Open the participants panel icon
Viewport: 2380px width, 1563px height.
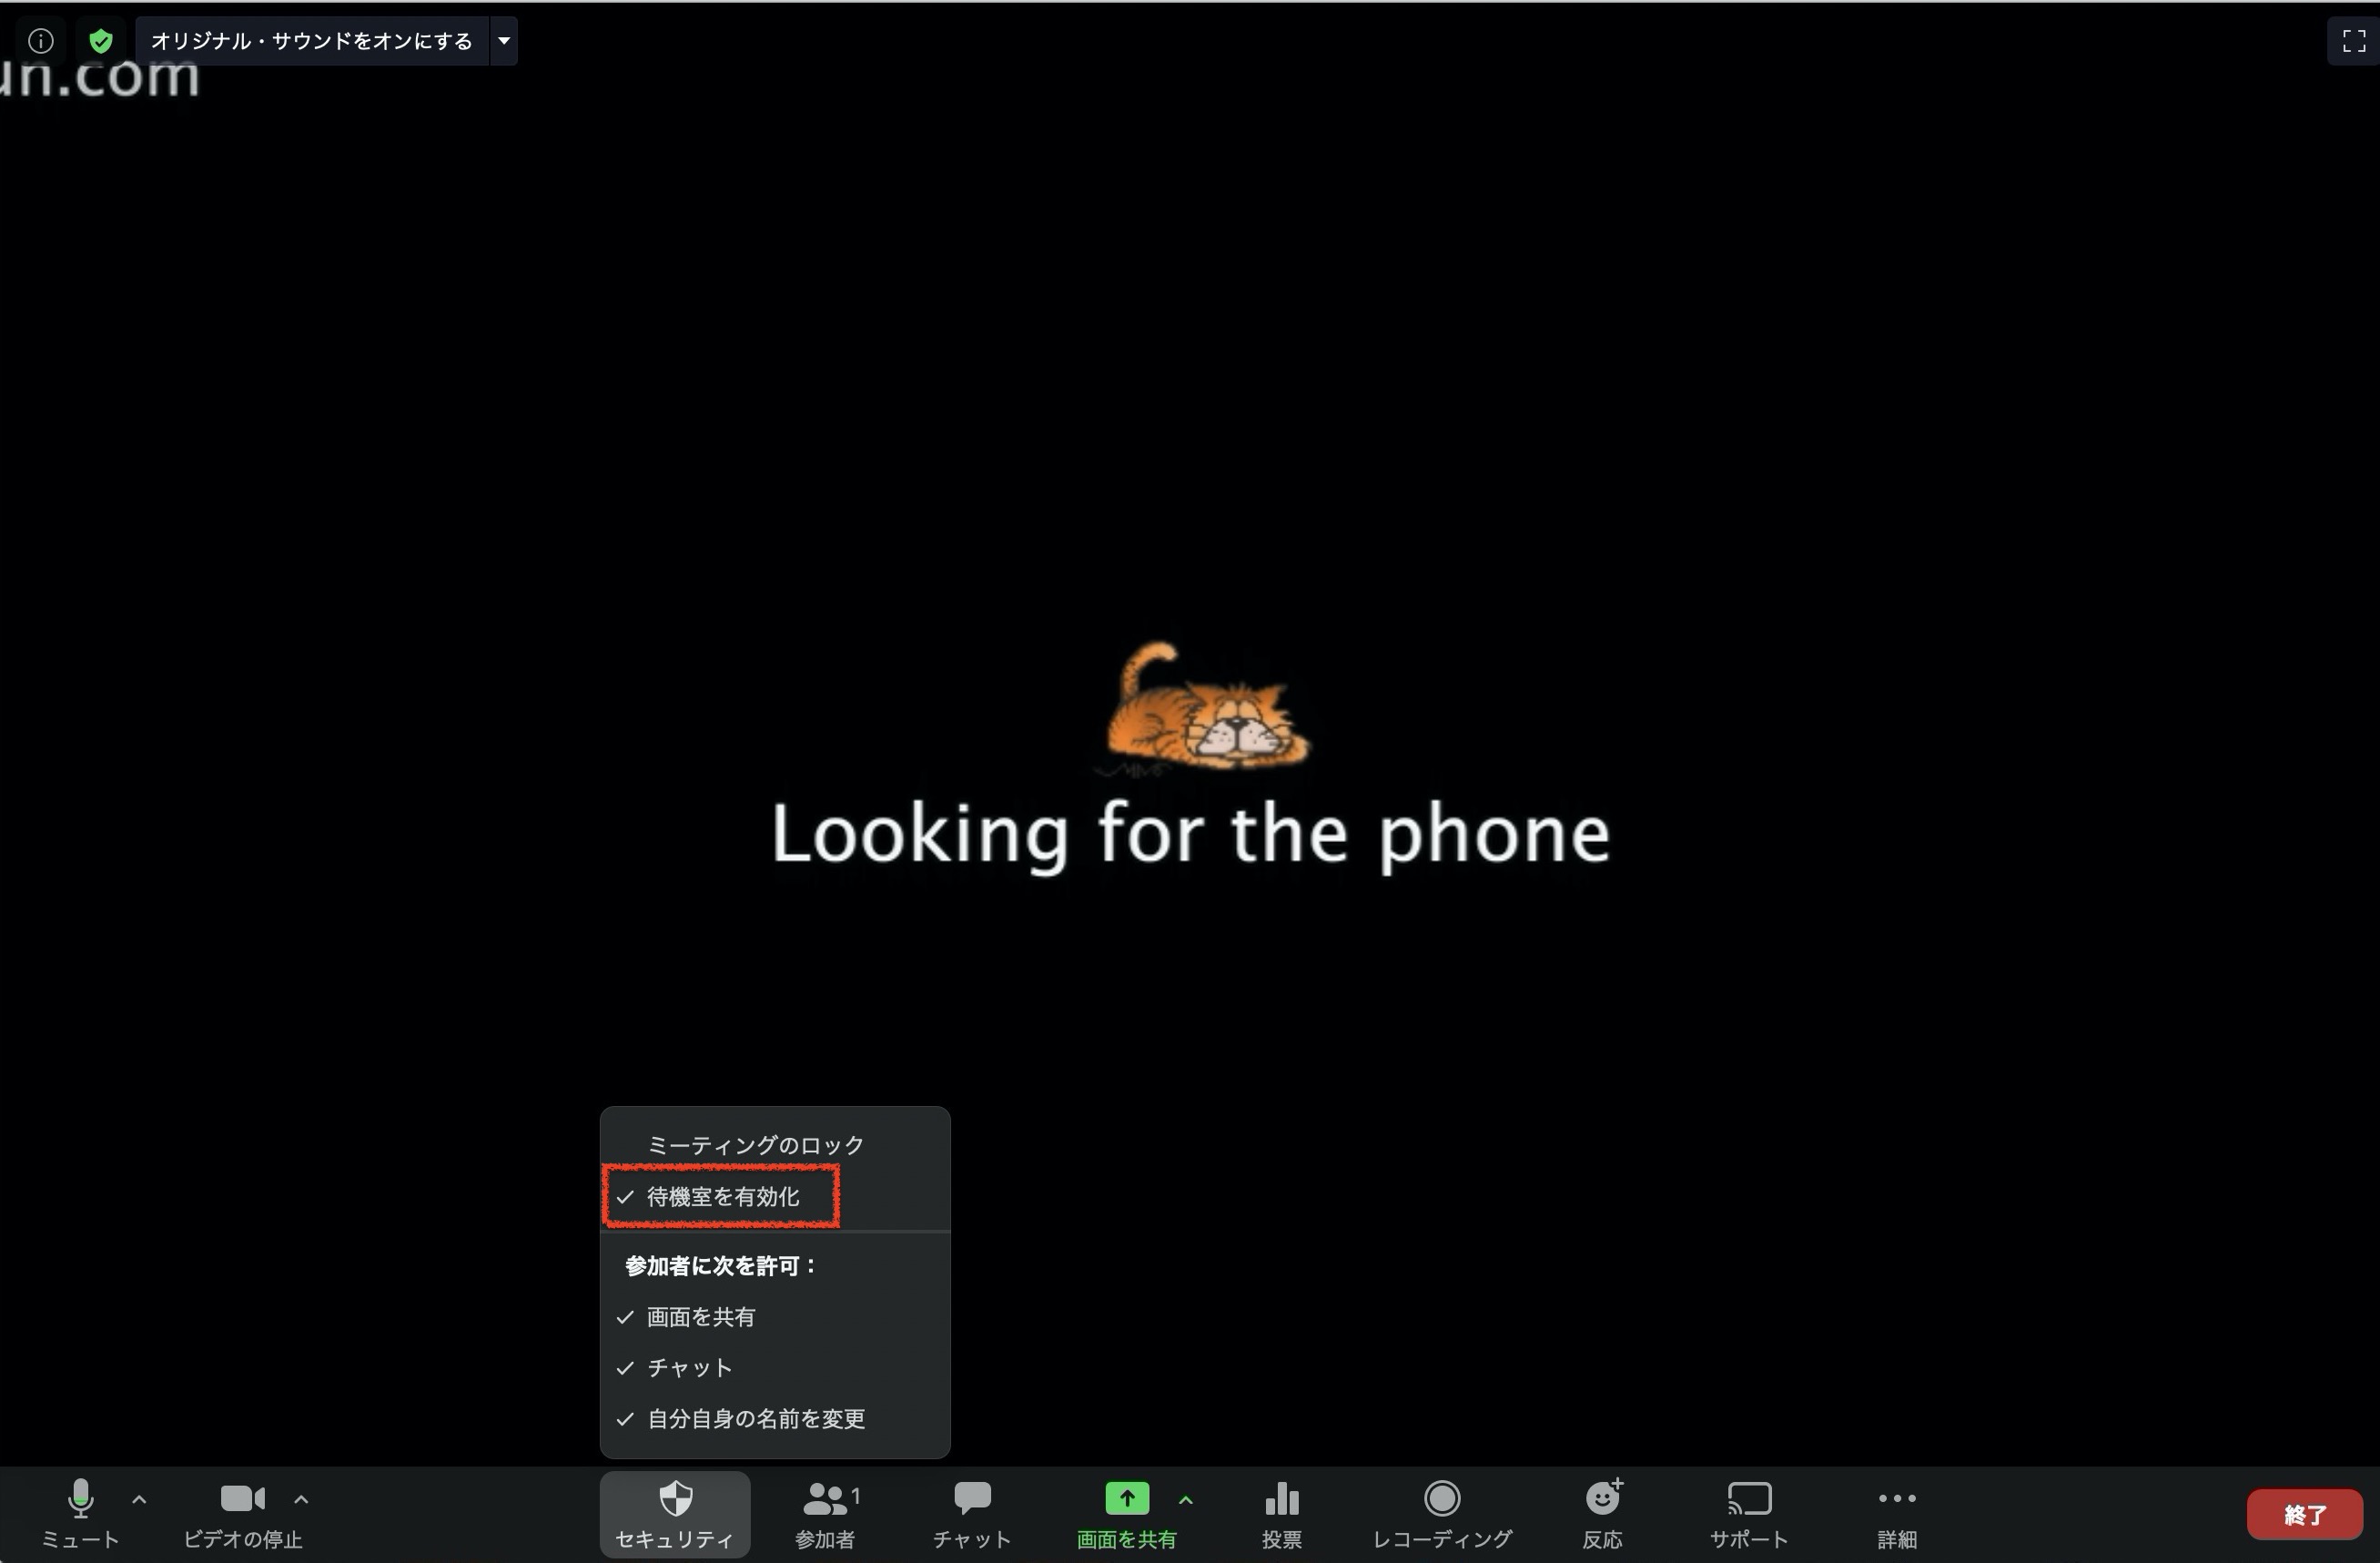pyautogui.click(x=826, y=1499)
